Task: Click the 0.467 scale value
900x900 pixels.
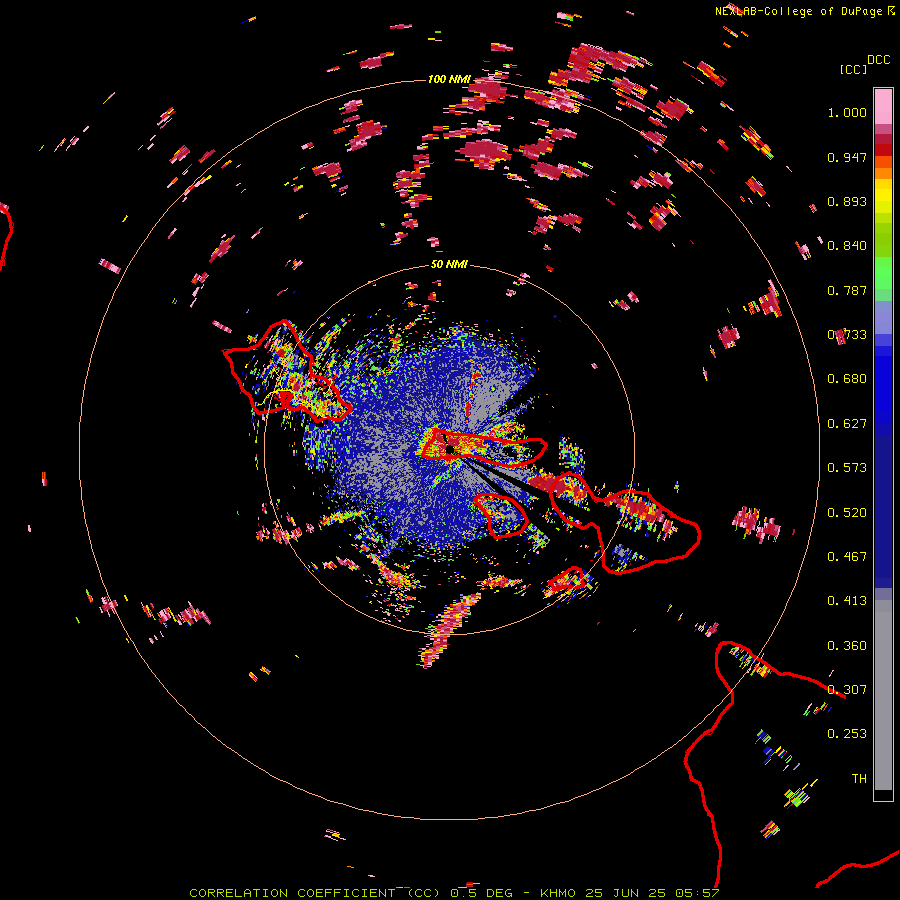Action: [x=847, y=557]
